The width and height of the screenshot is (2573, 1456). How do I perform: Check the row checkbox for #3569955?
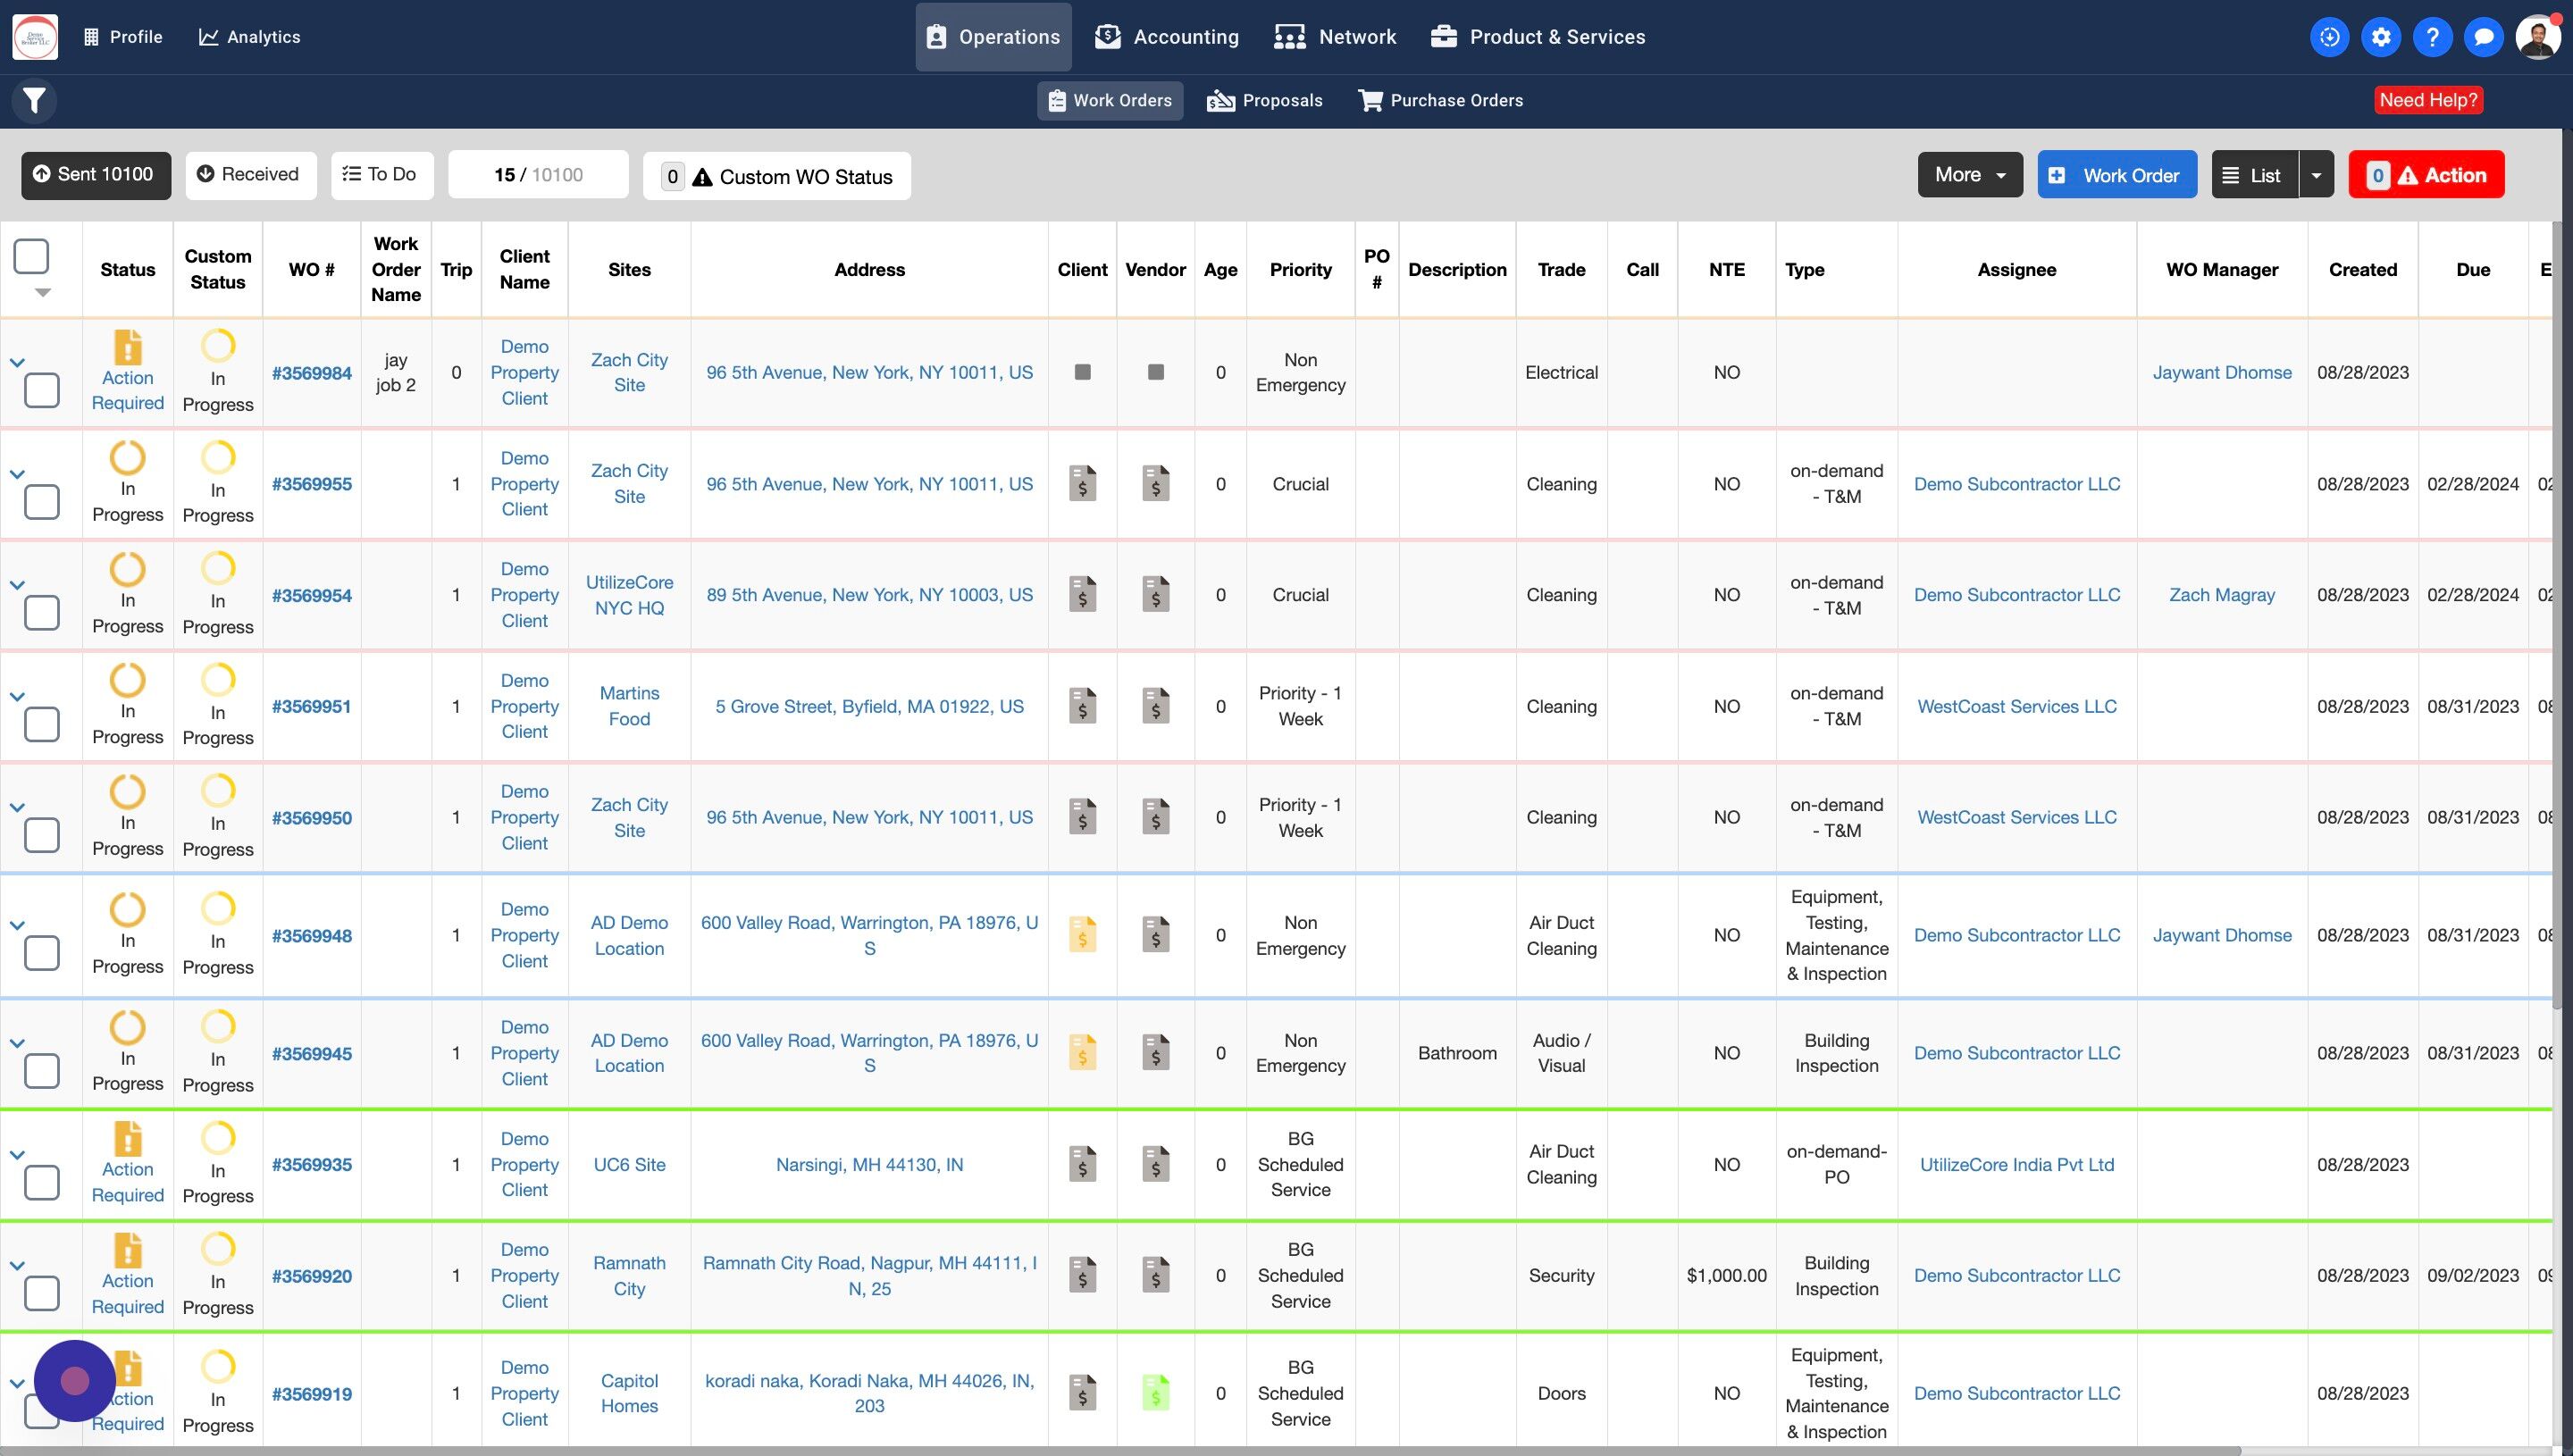coord(41,501)
